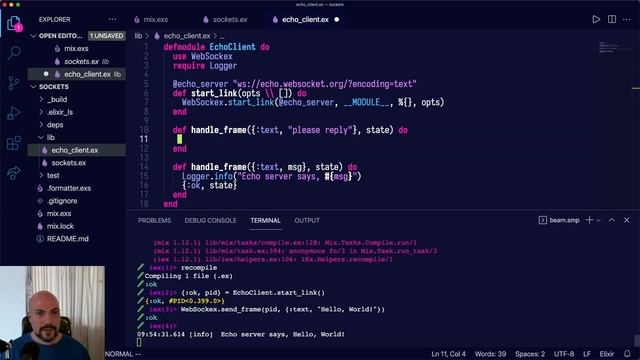Open the mix.lock file
The image size is (640, 360).
(x=77, y=226)
